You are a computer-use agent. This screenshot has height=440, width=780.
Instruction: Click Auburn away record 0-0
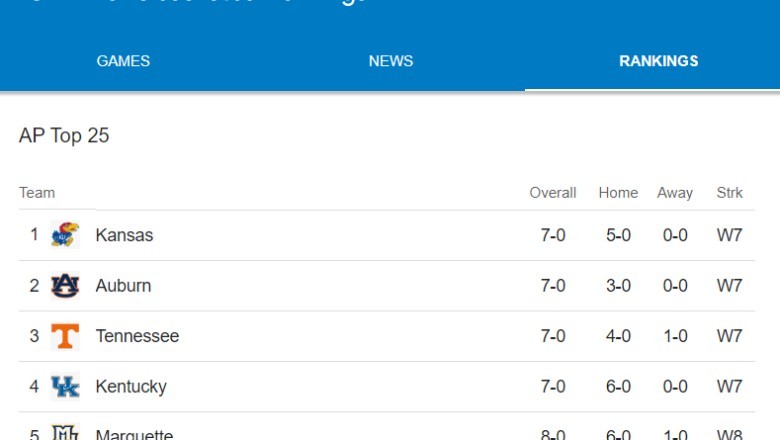point(675,285)
